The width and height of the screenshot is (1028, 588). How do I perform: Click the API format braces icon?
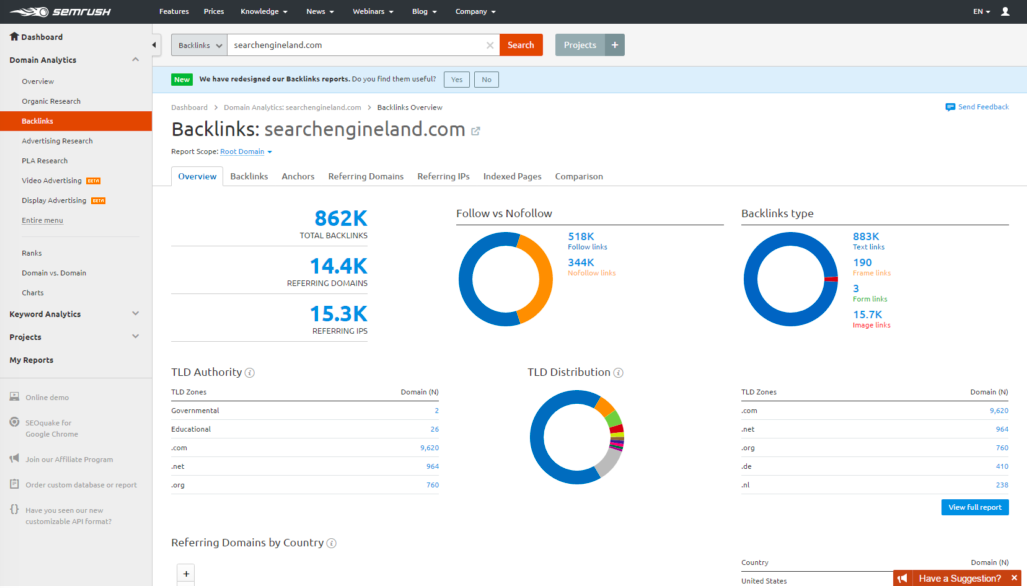(x=14, y=509)
